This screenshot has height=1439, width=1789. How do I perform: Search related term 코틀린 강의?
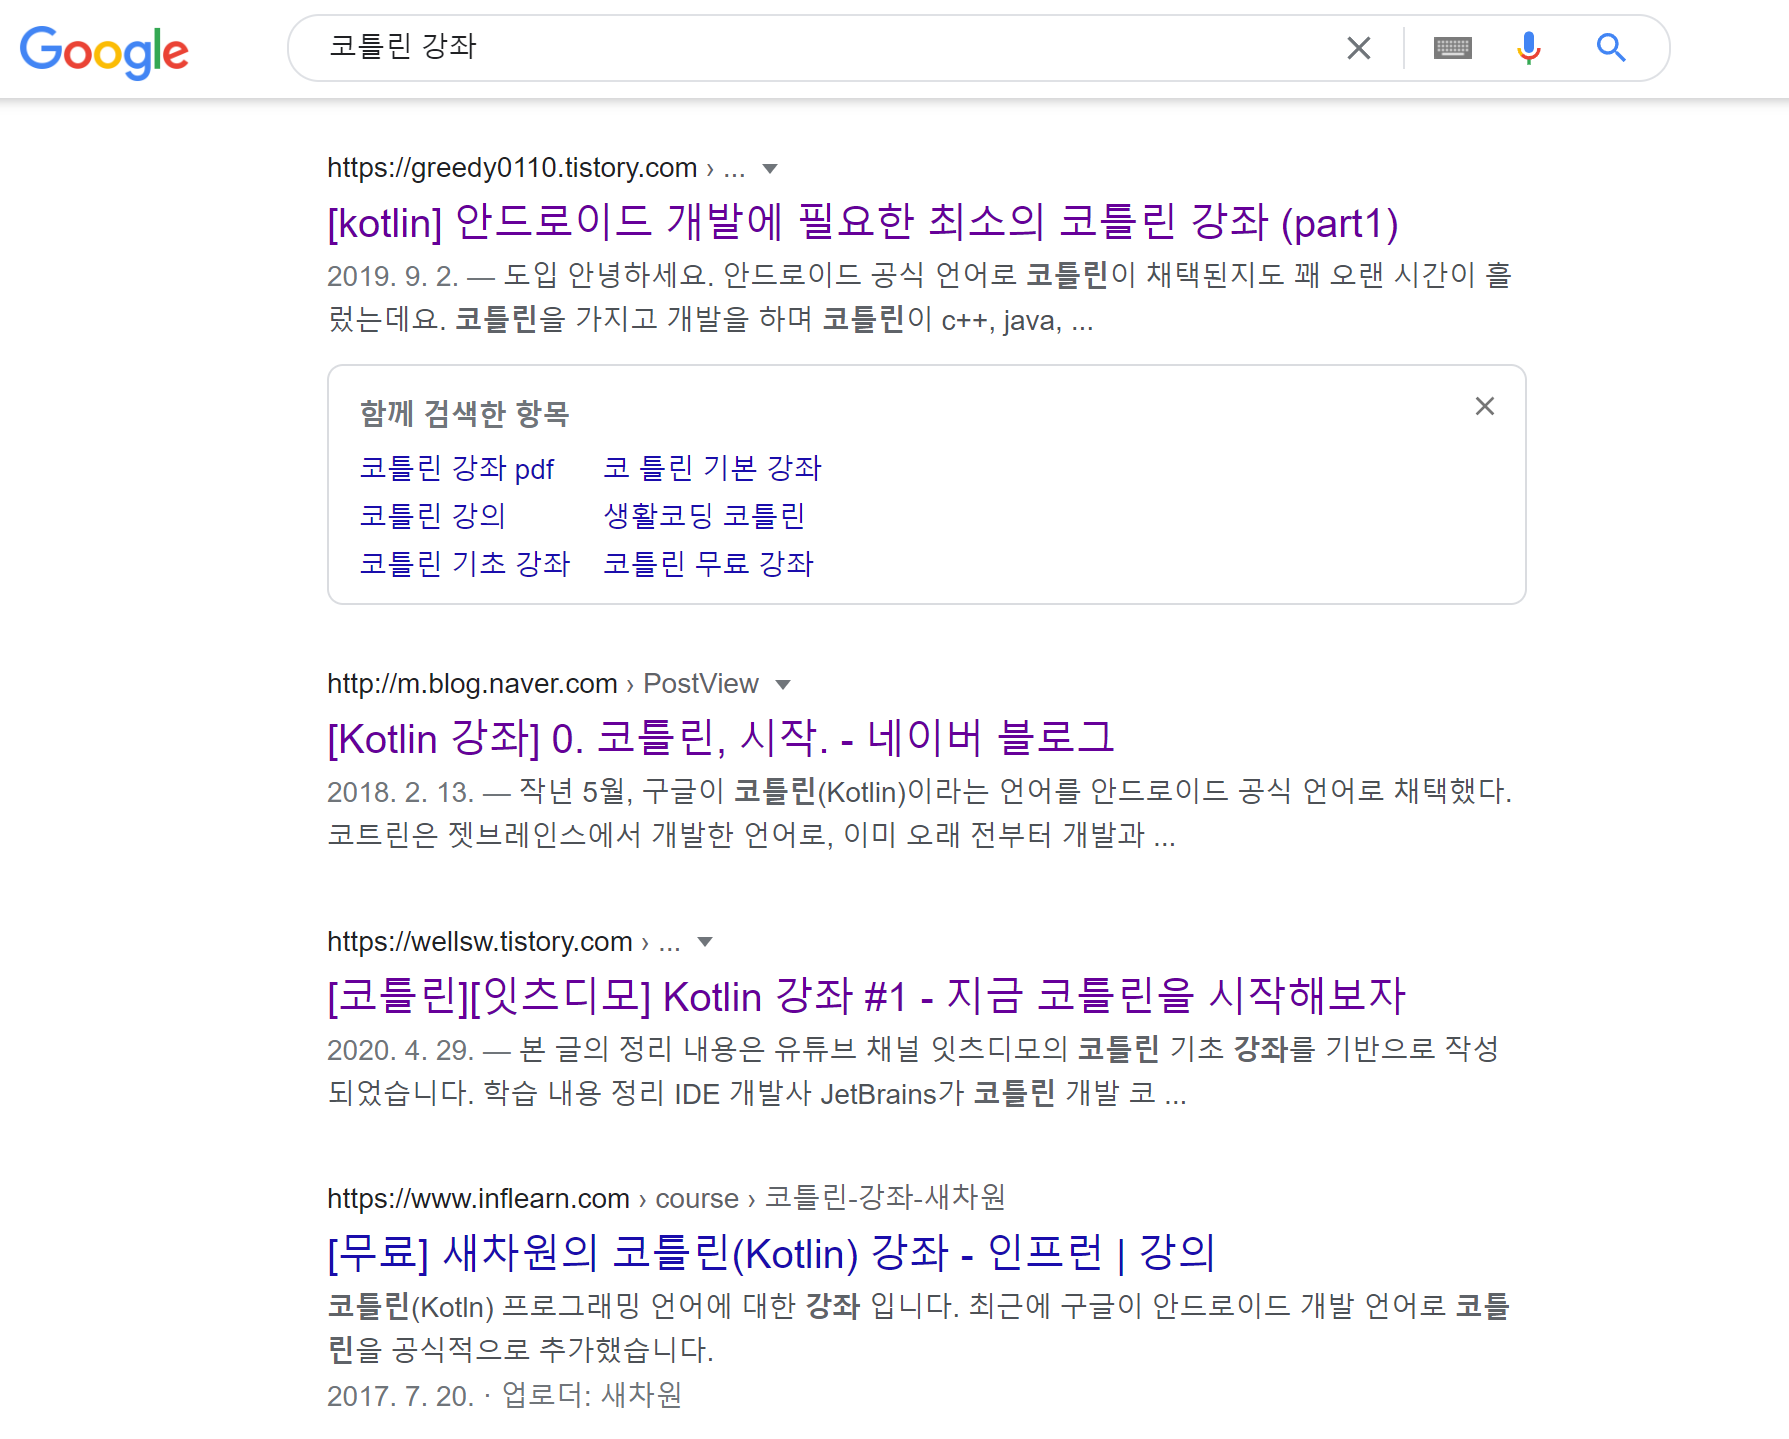[433, 516]
